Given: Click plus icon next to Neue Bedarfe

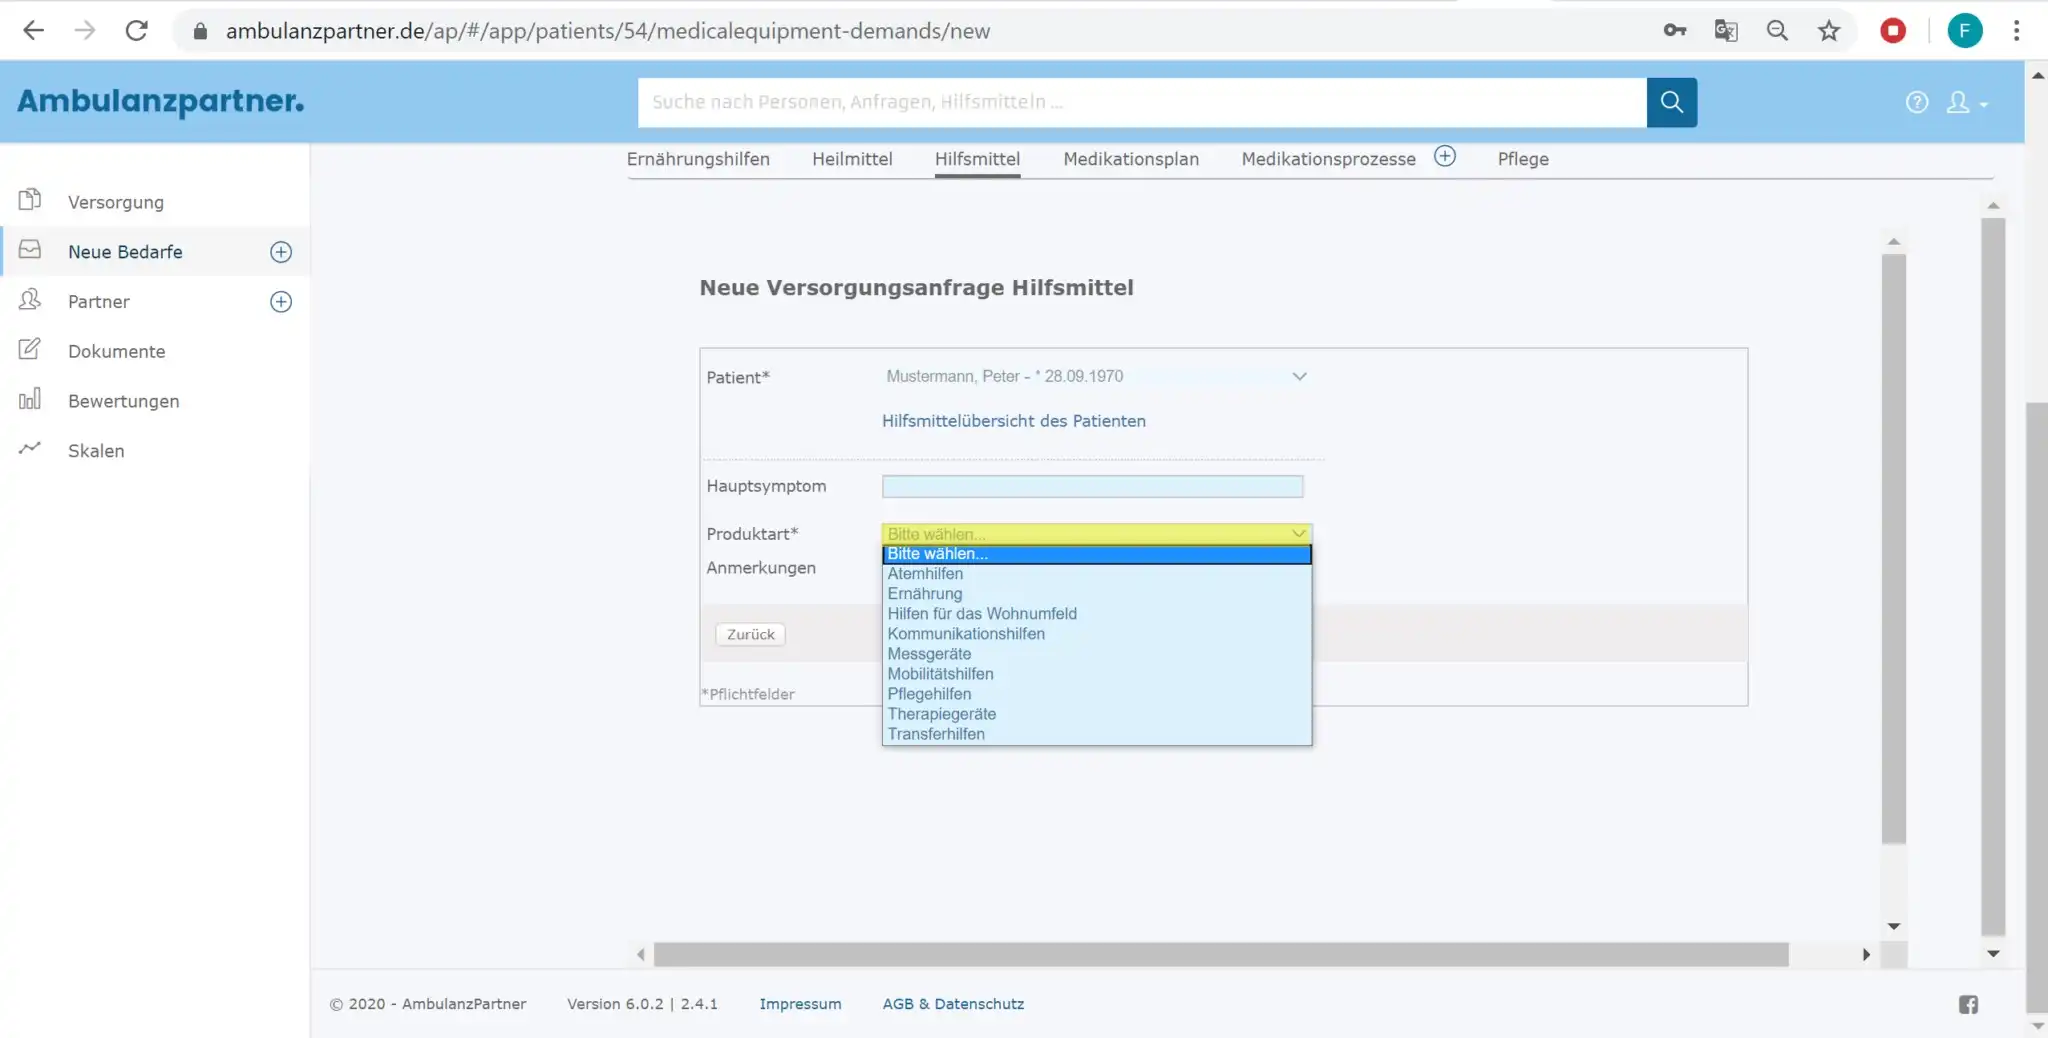Looking at the screenshot, I should tap(281, 252).
